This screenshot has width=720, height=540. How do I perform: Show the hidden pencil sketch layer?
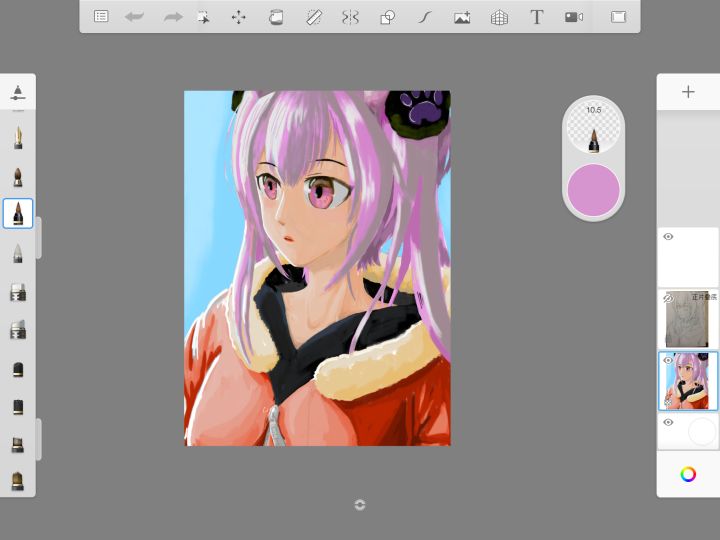(668, 298)
